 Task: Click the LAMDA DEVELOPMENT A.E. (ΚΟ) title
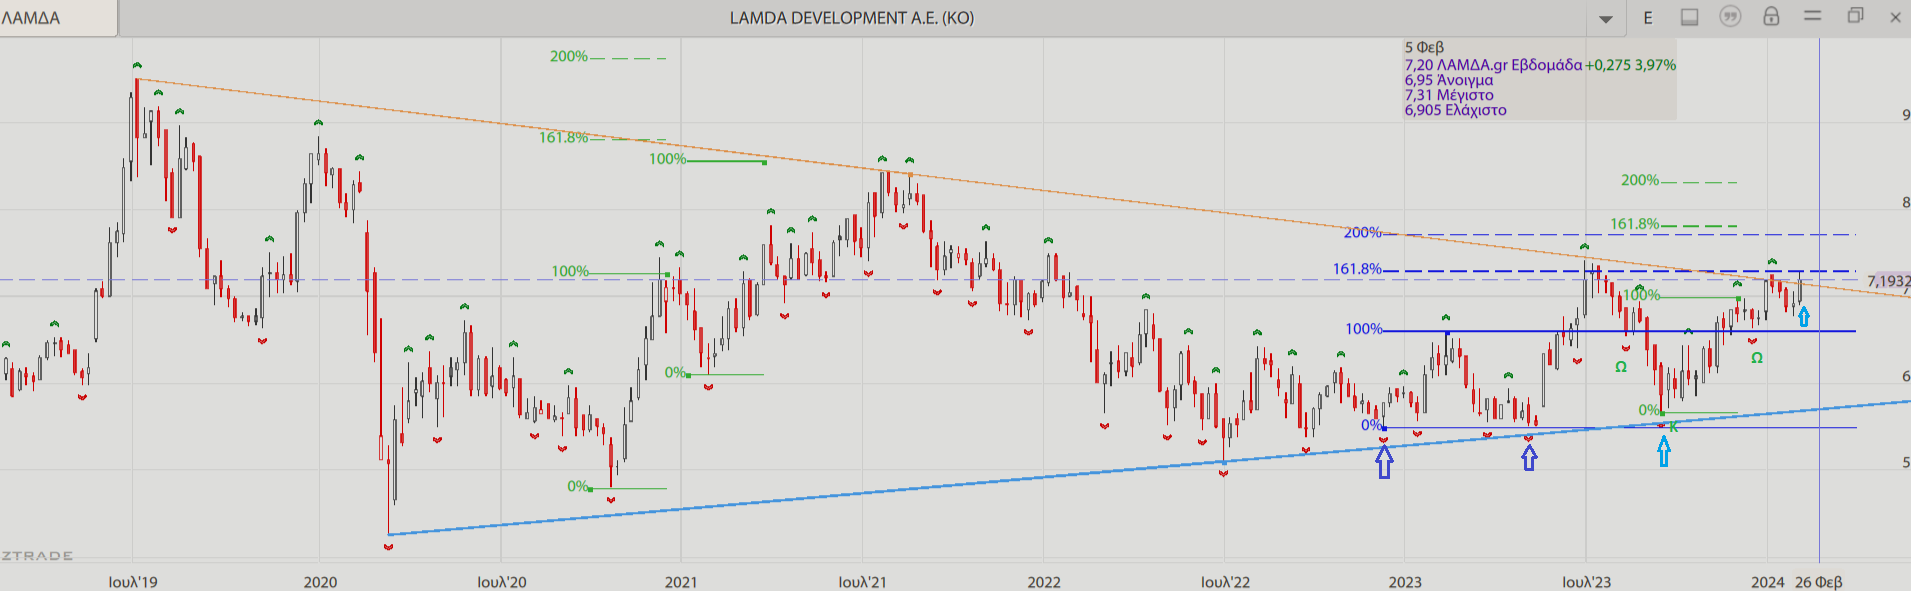pyautogui.click(x=852, y=18)
